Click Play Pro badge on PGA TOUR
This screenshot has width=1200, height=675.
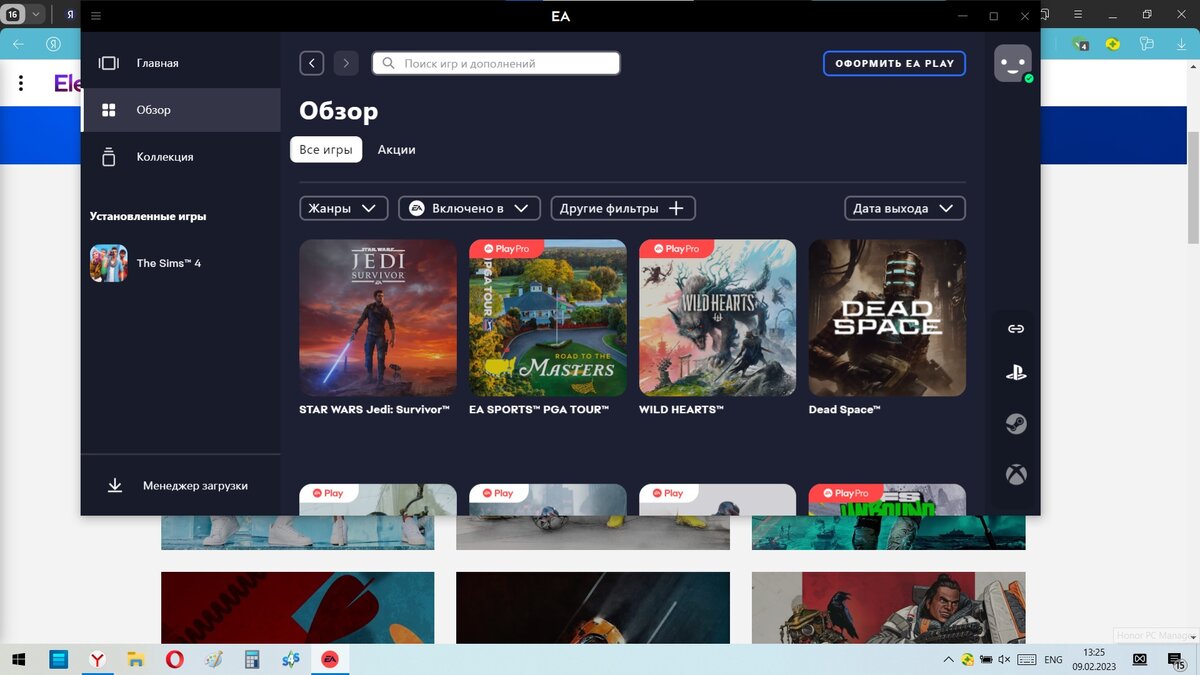507,248
